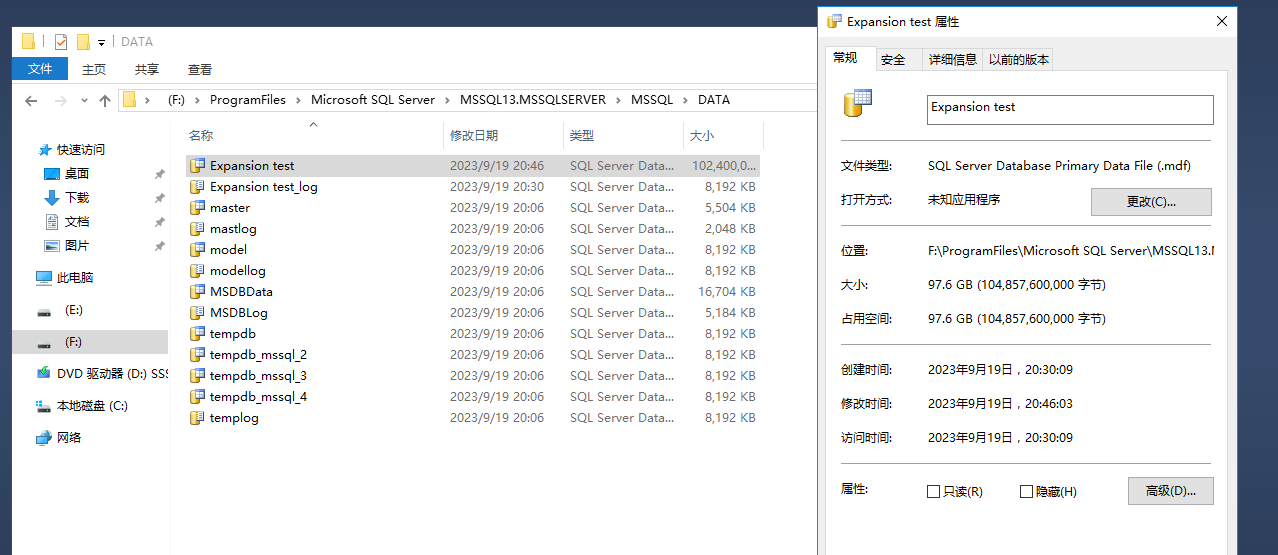Click the DATA segment in the address bar
This screenshot has height=555, width=1278.
[714, 100]
